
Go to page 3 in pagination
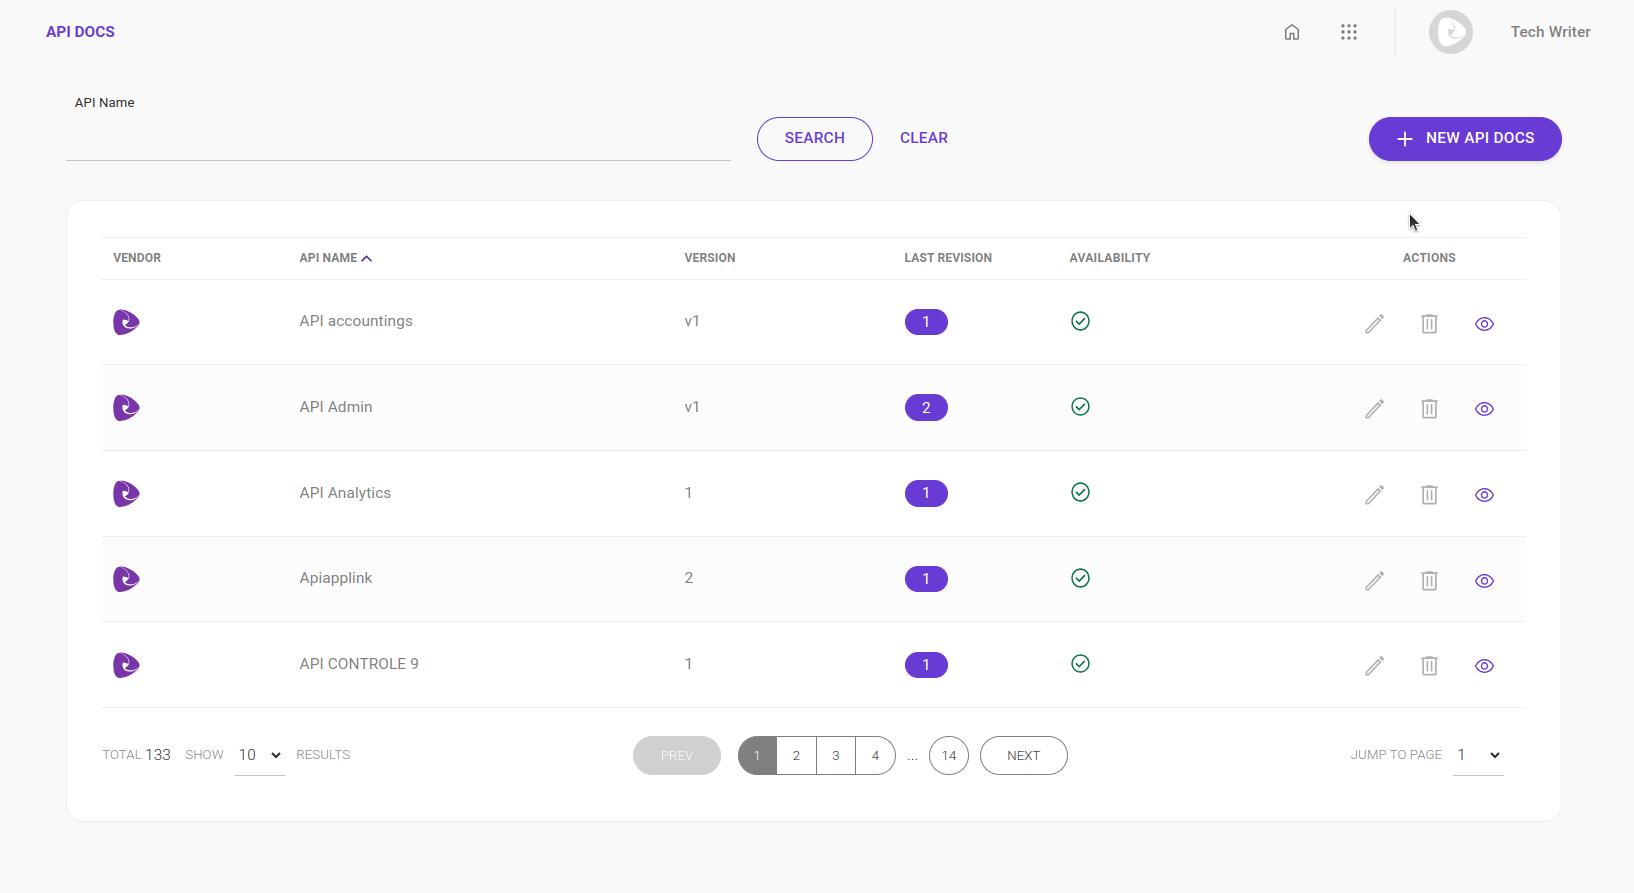click(x=836, y=756)
